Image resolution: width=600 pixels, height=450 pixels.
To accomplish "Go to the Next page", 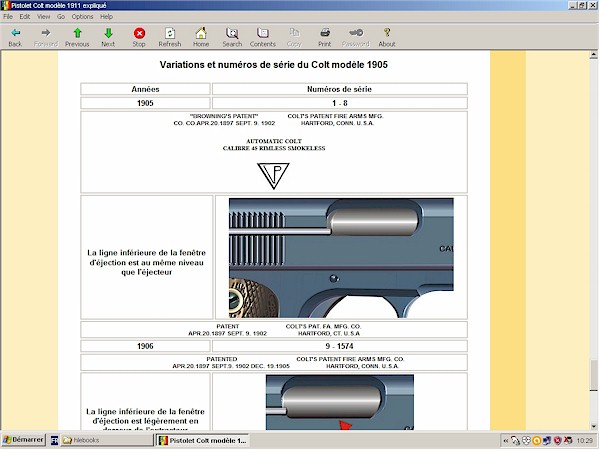I will [x=108, y=37].
